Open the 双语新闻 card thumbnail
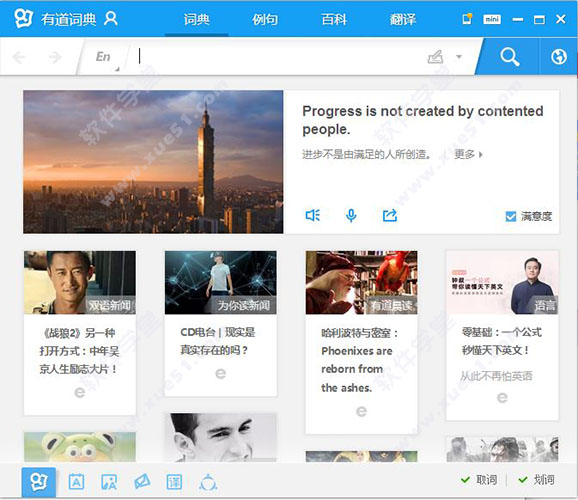This screenshot has height=500, width=578. [80, 282]
